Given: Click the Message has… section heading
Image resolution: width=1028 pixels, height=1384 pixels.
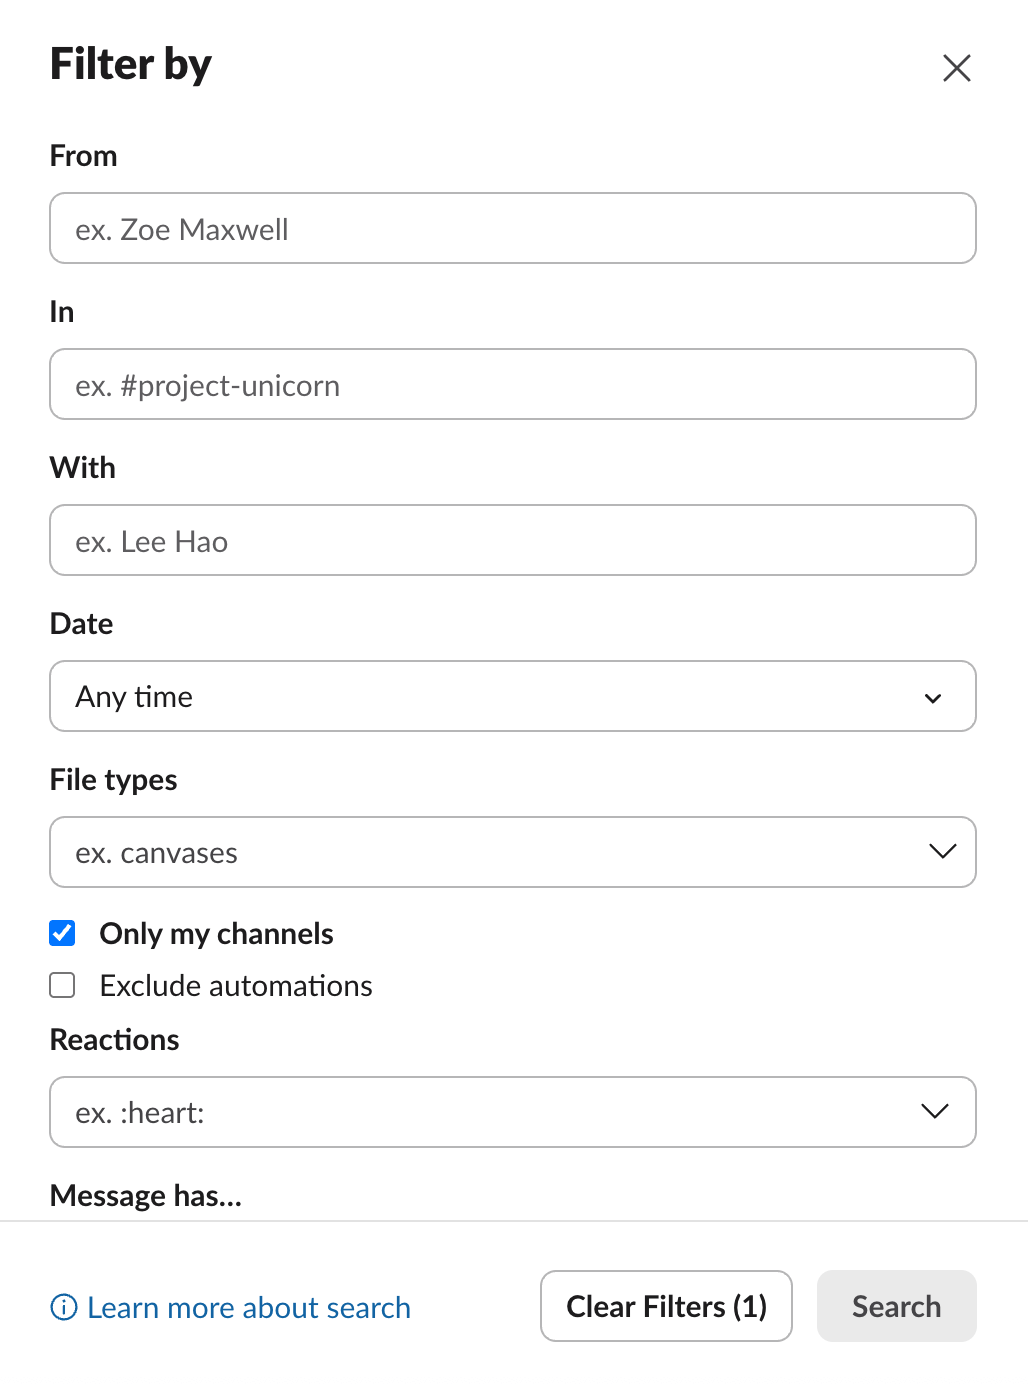Looking at the screenshot, I should point(146,1195).
